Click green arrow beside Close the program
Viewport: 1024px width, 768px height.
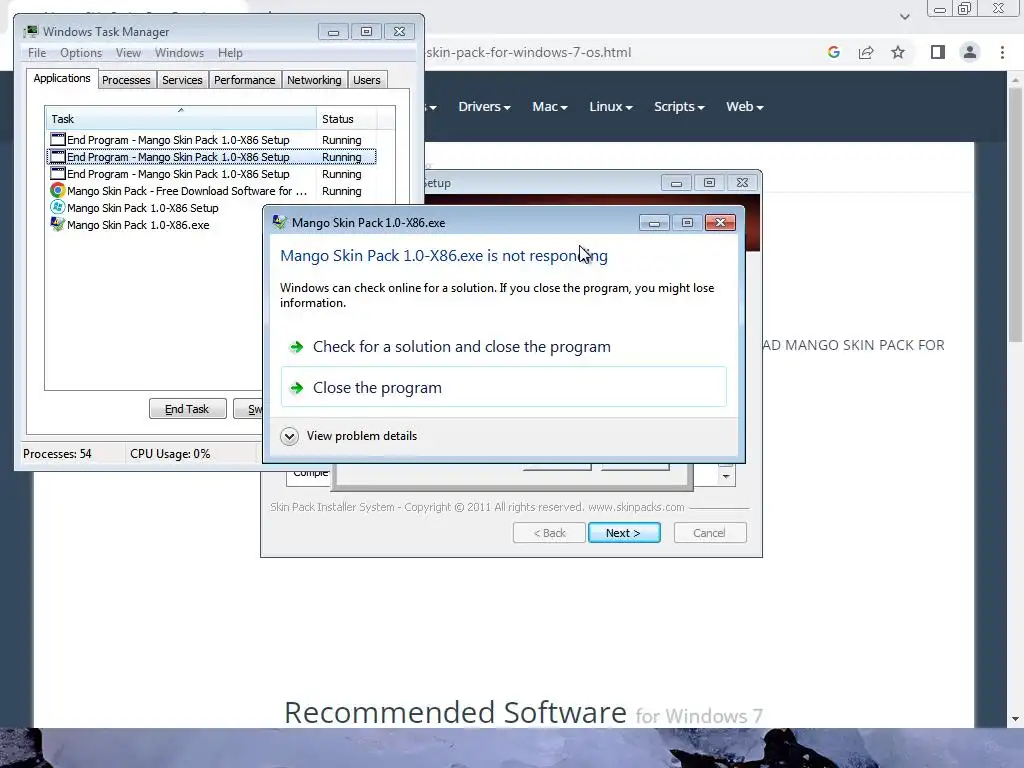[296, 388]
